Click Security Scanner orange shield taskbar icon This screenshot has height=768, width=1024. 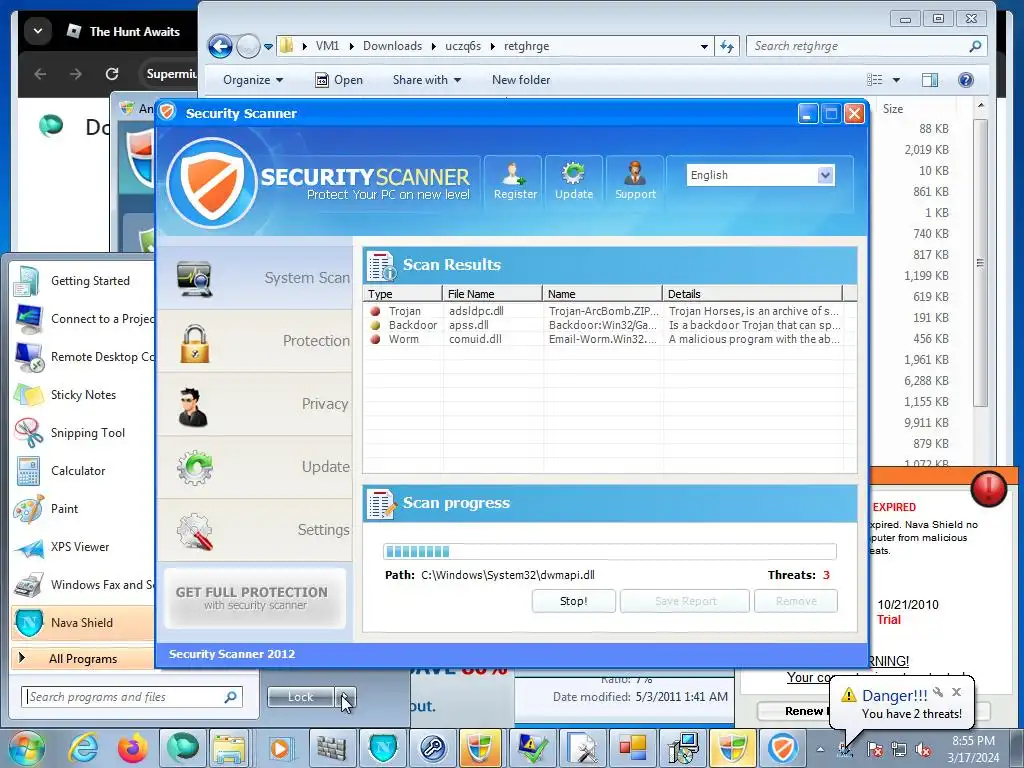point(782,748)
